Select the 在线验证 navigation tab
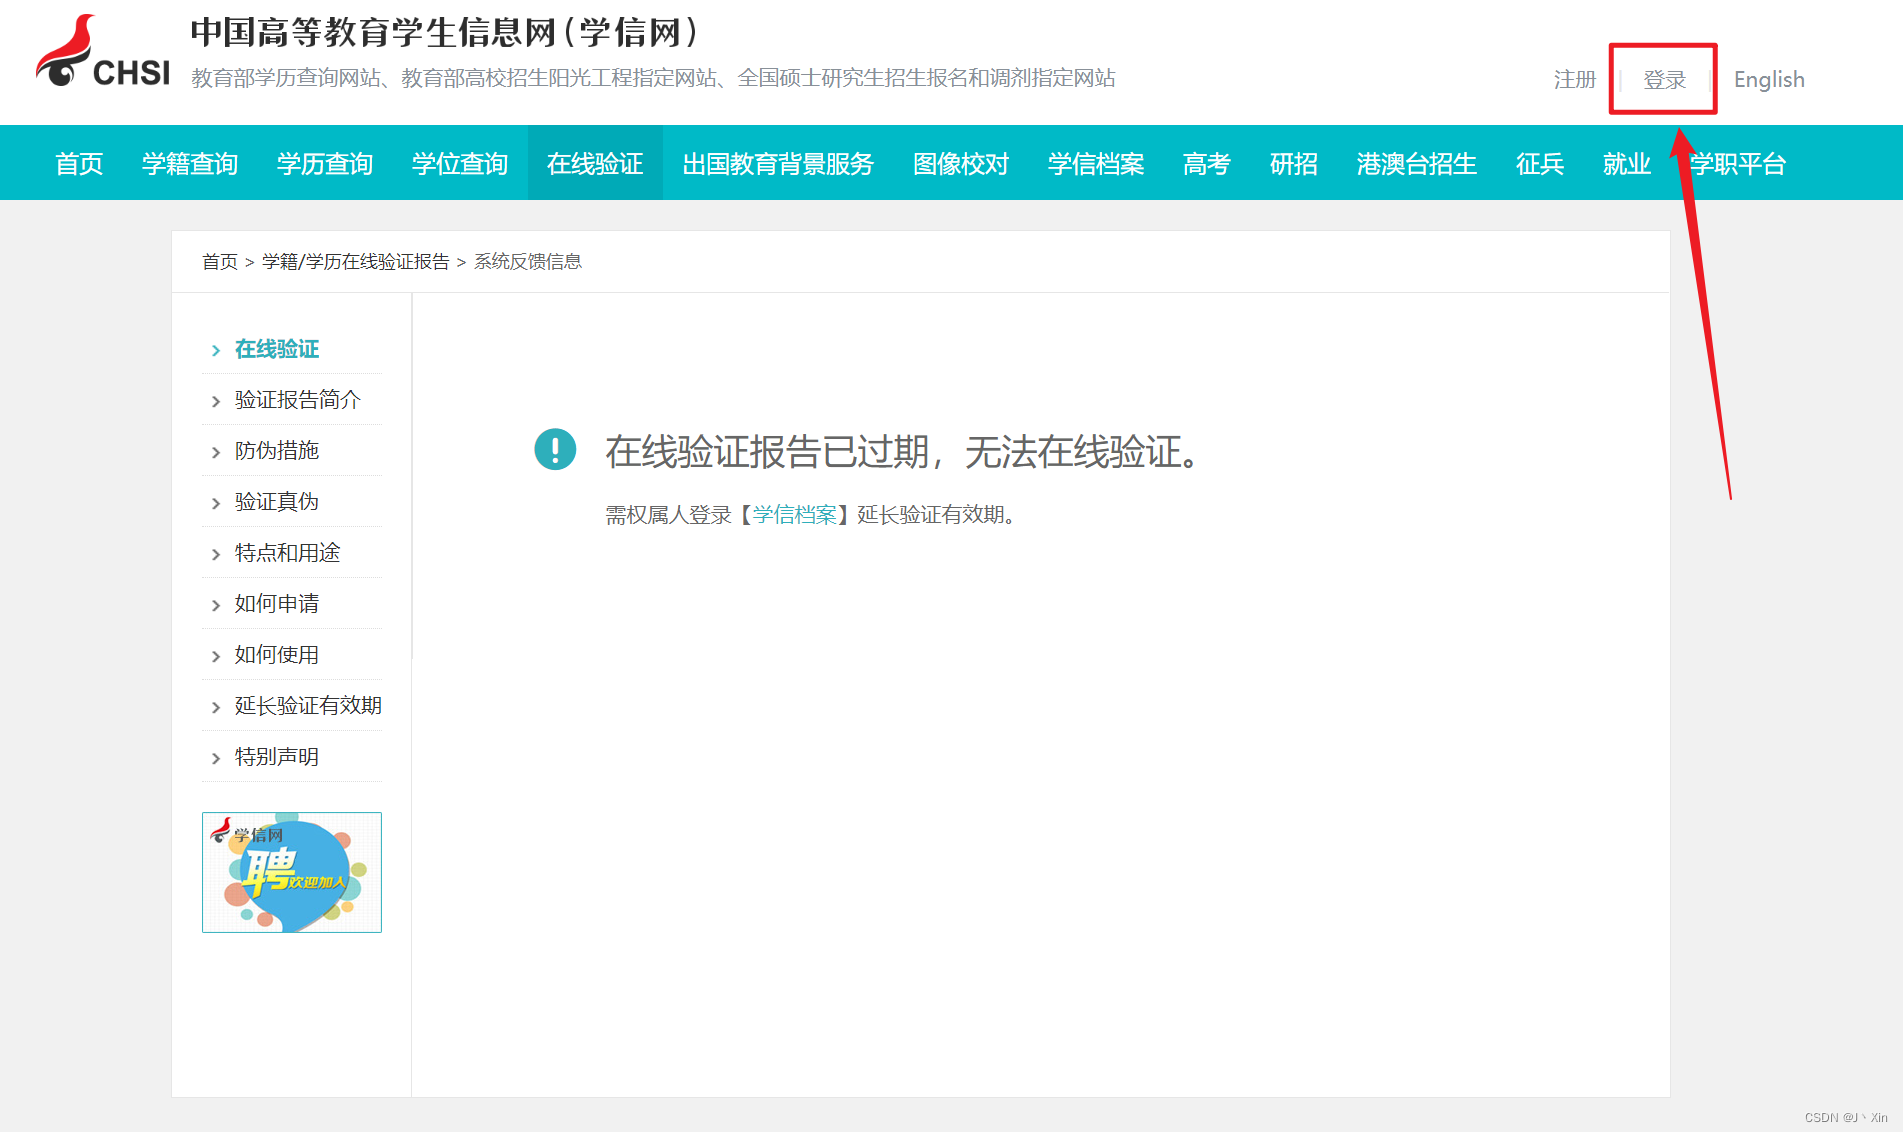The image size is (1903, 1132). 595,163
